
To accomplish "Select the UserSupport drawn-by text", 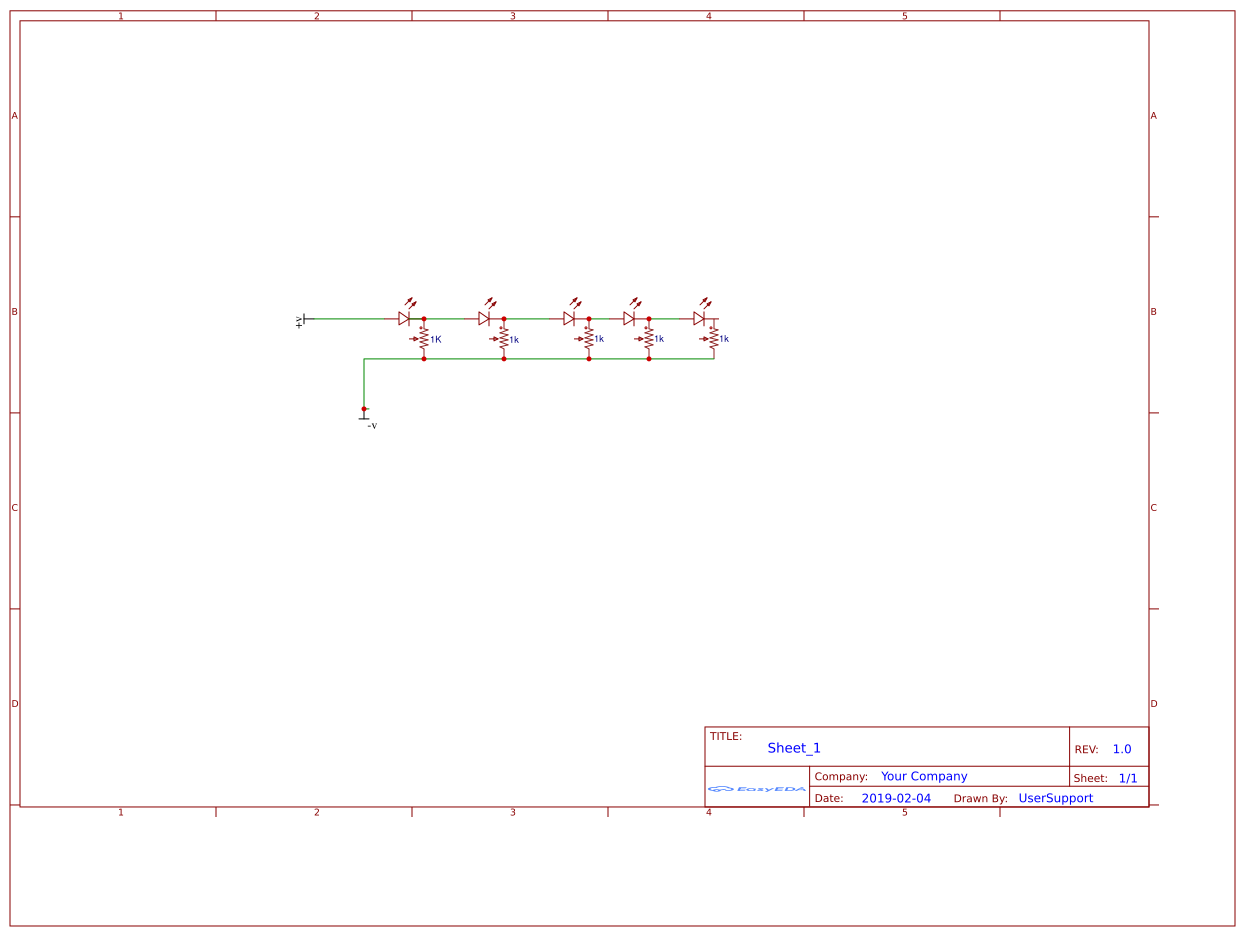I will coord(1055,798).
